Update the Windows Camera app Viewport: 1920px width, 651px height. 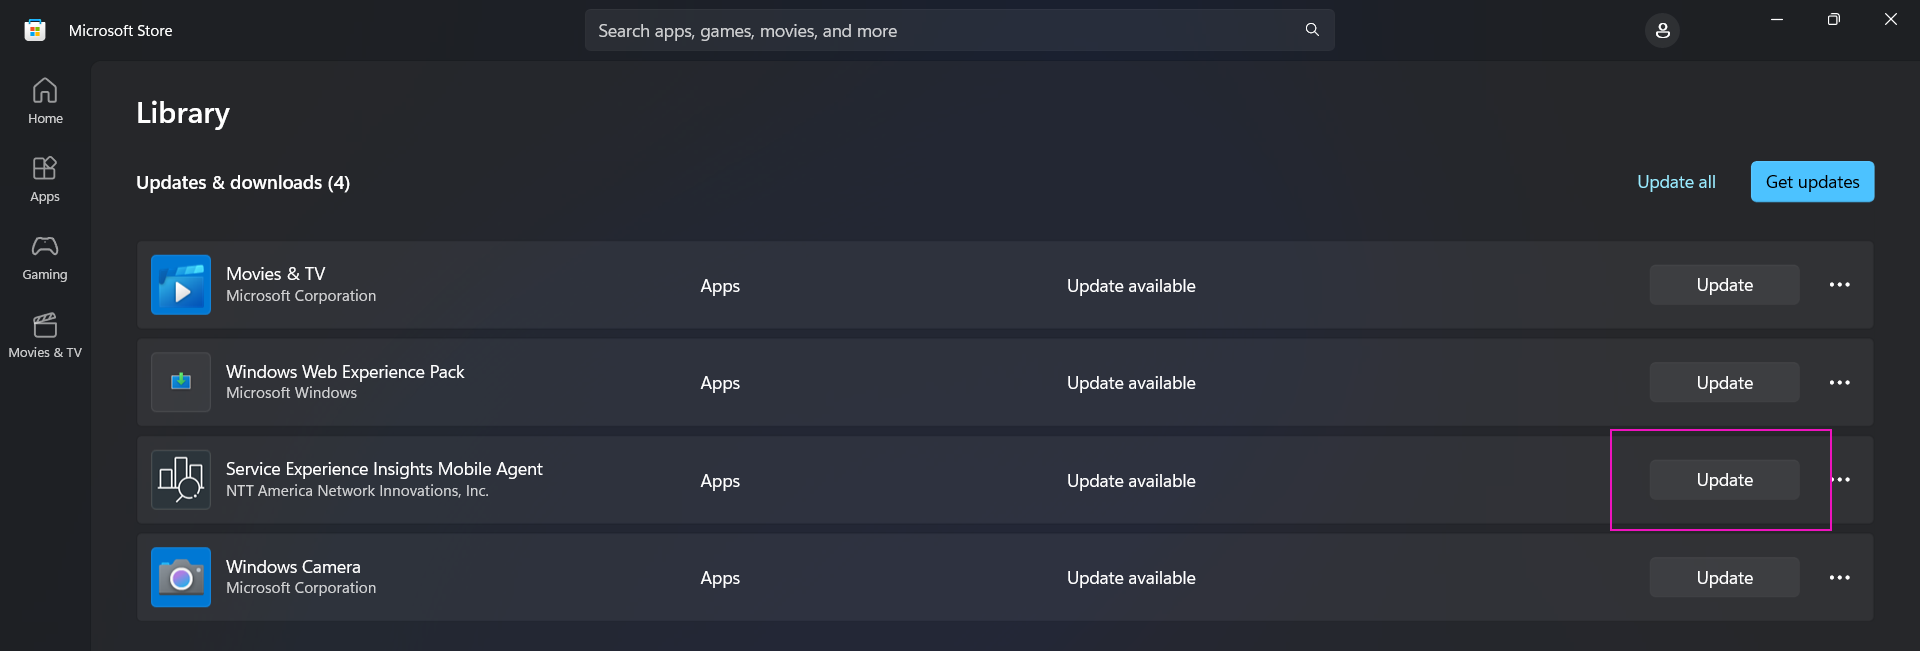[1724, 578]
